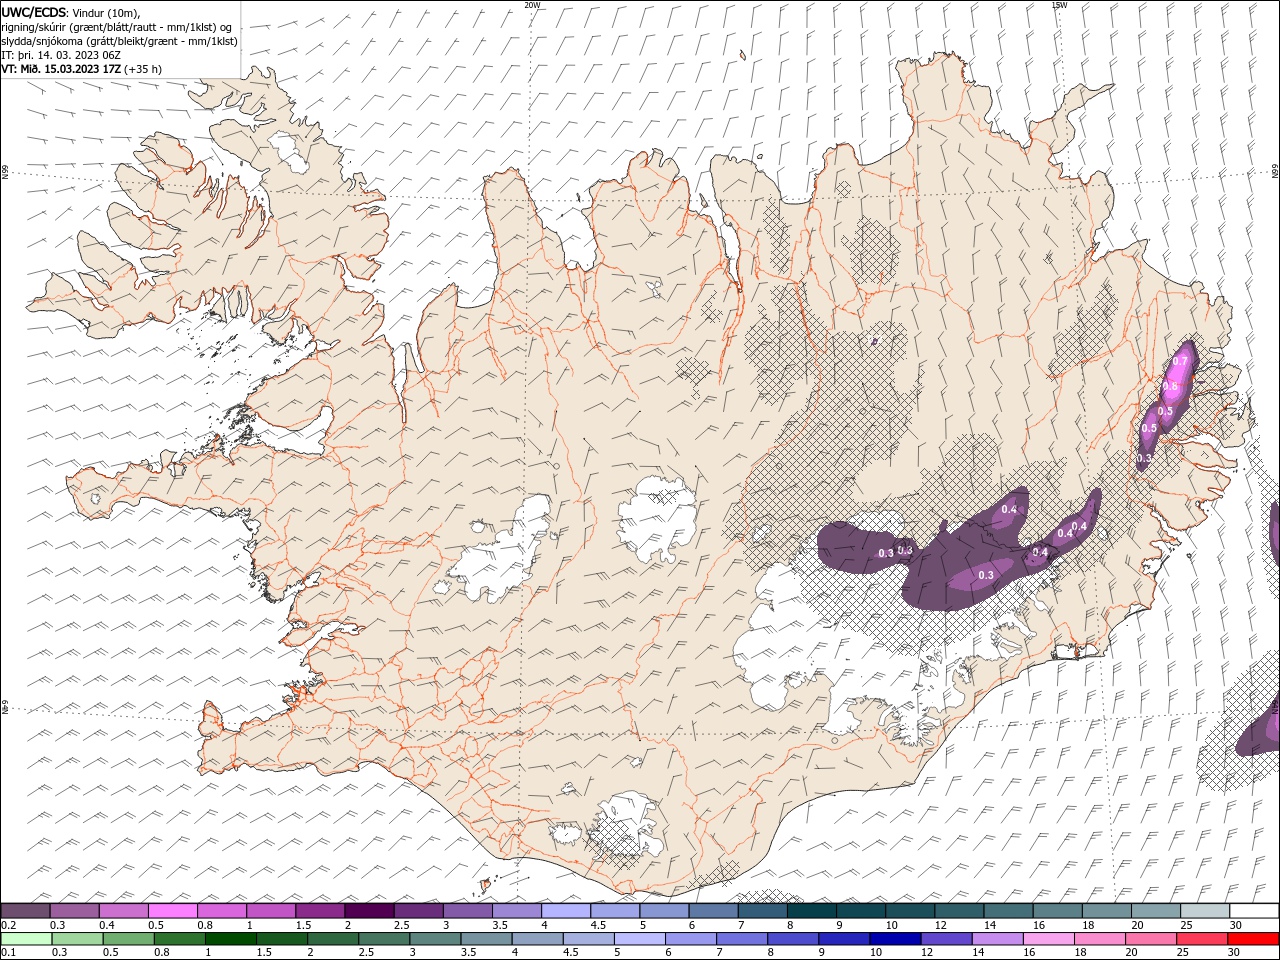Select the upper snow scale swatch between 12 and 14

pyautogui.click(x=958, y=911)
